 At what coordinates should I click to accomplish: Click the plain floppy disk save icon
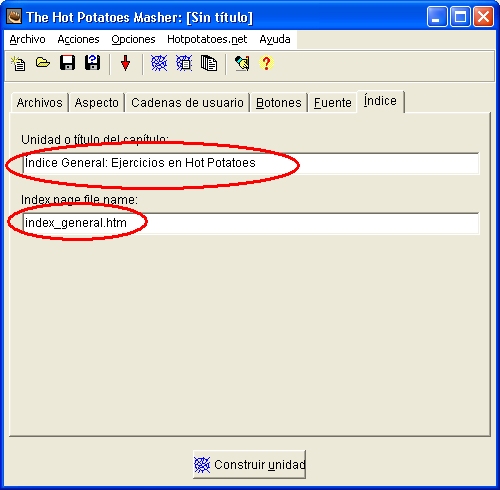(67, 63)
